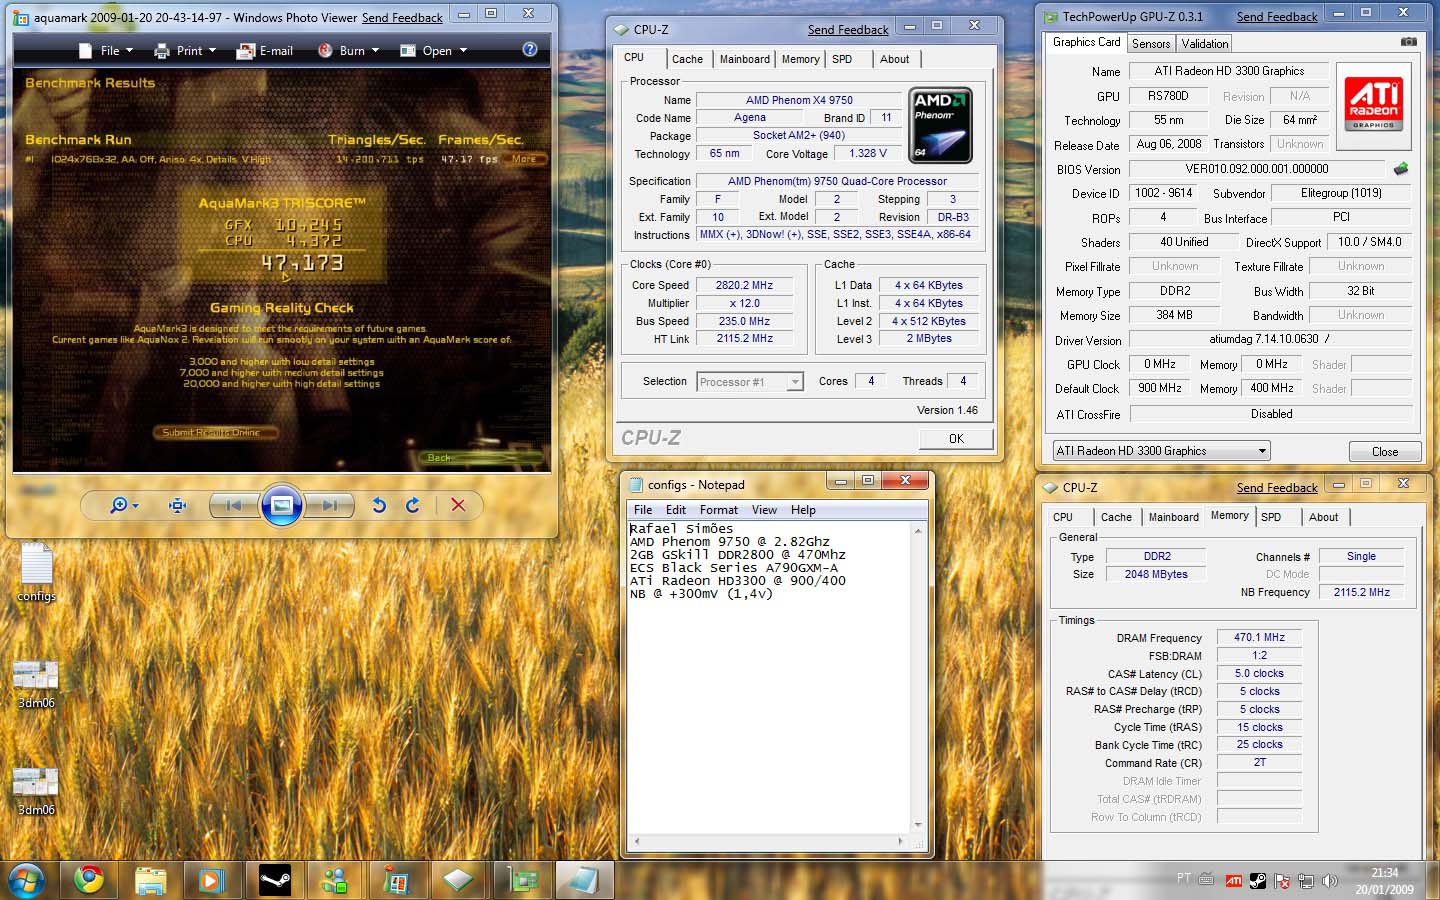Open the Print dropdown in Photo Viewer
This screenshot has height=900, width=1440.
pos(185,51)
